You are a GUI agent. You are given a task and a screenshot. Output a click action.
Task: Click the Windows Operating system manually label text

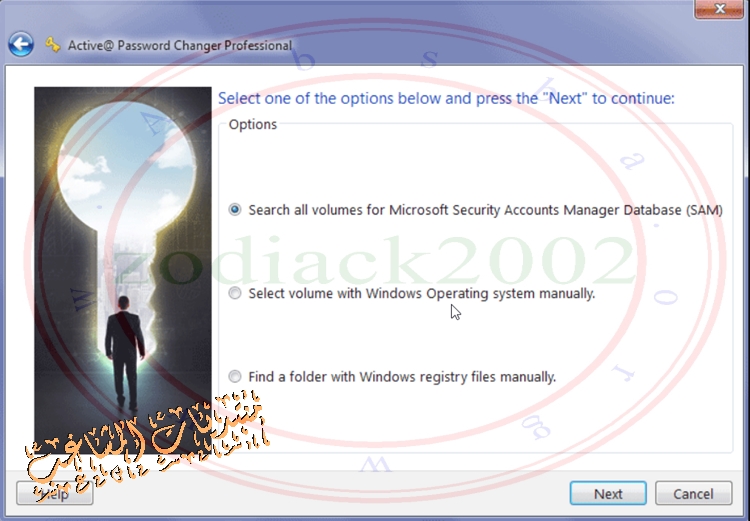[x=480, y=293]
